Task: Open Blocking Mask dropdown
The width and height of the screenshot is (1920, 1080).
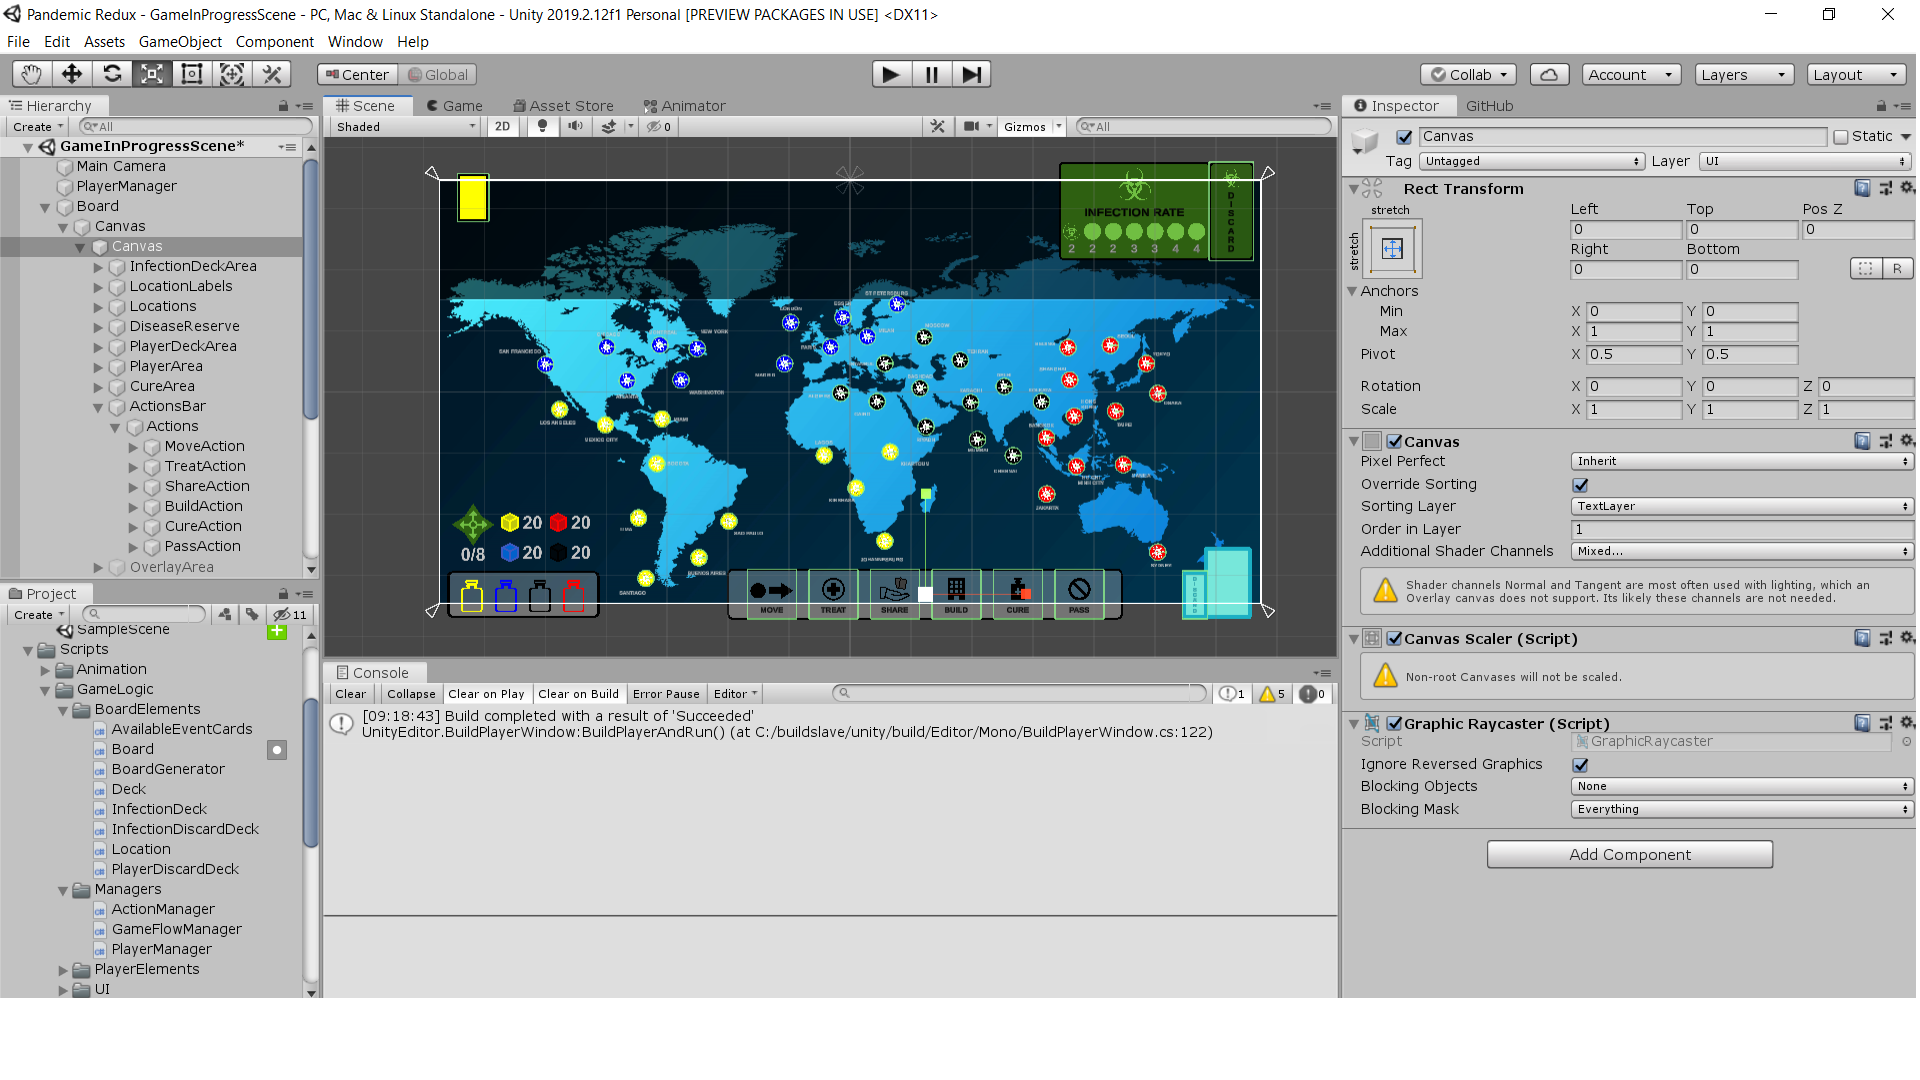Action: click(1742, 809)
